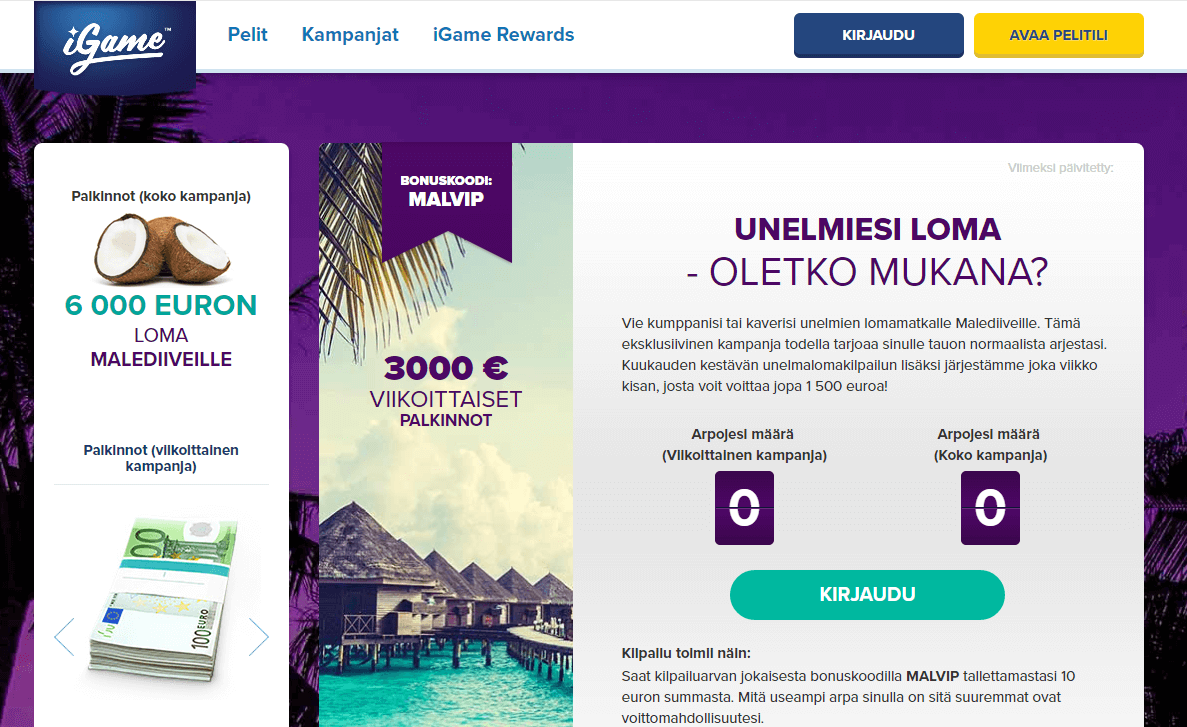Click the BONUSKOODI: MALVIP ribbon
The image size is (1187, 727).
[447, 201]
